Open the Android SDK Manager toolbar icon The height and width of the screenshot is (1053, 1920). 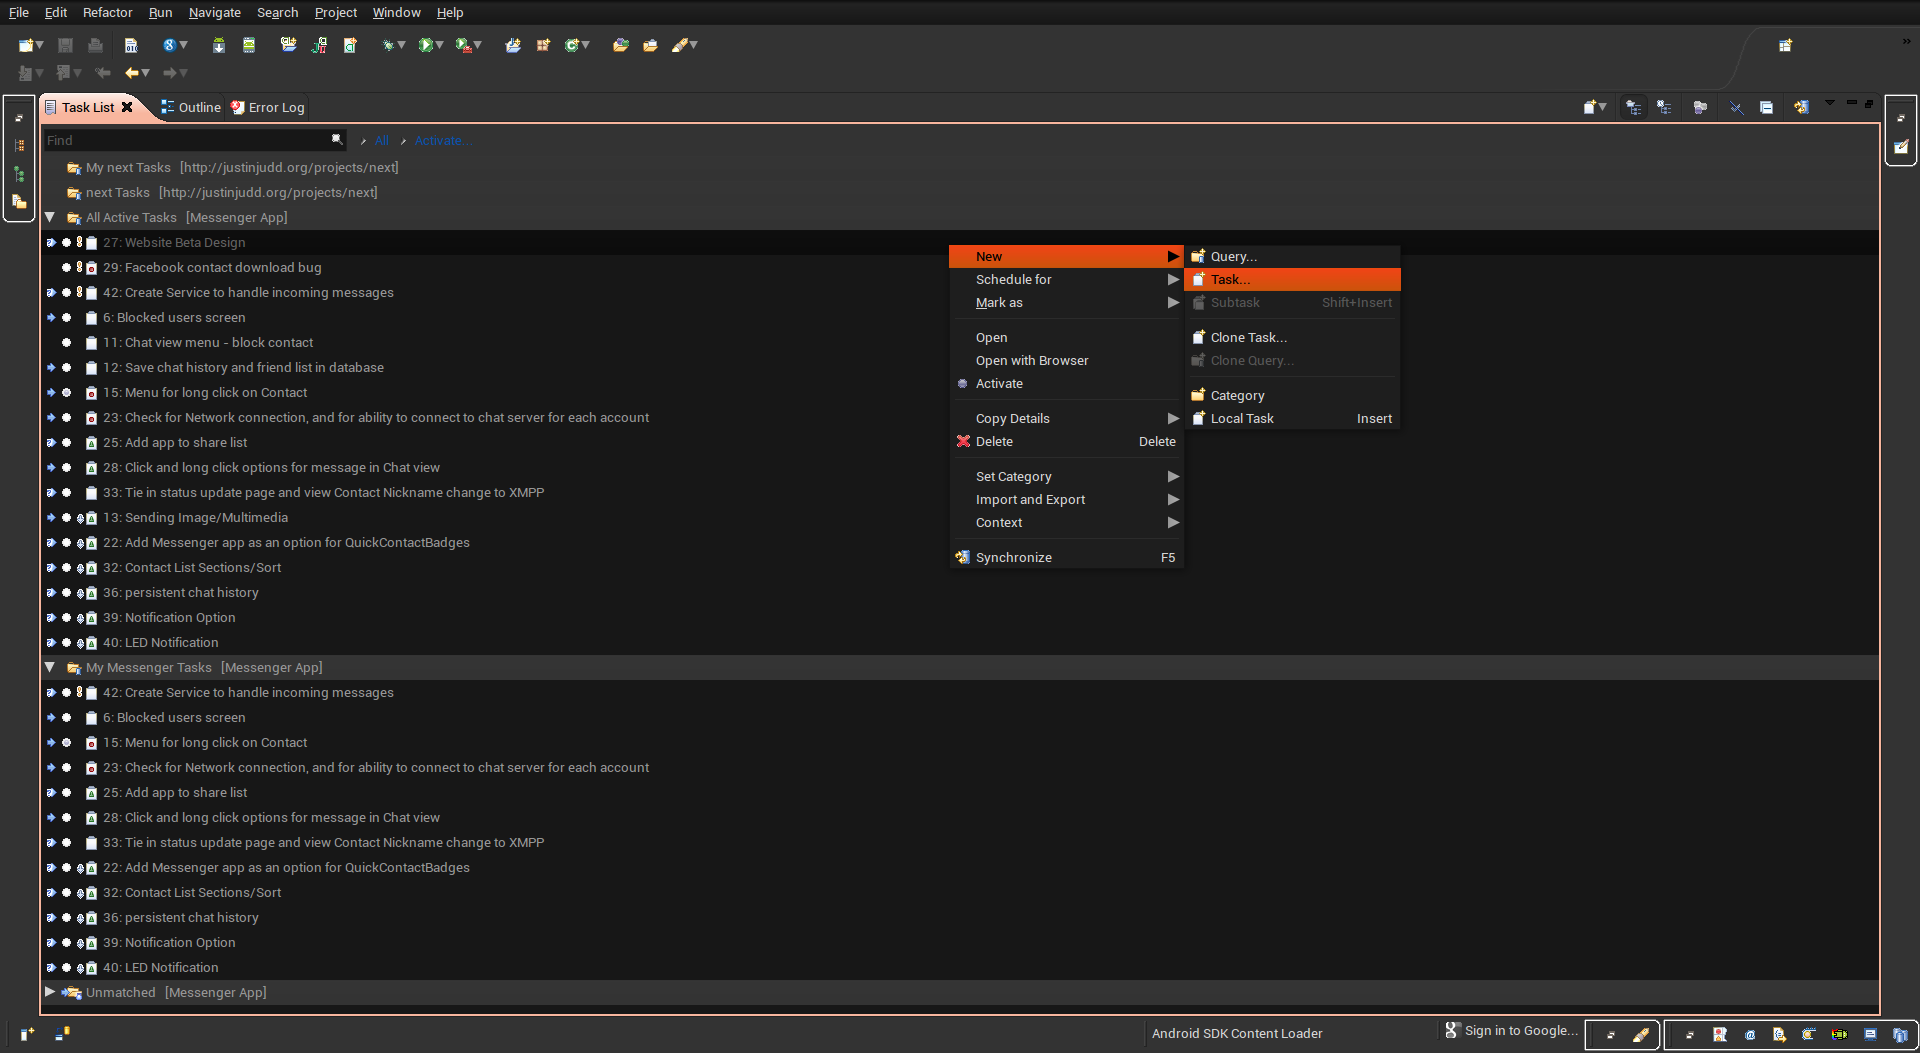218,45
